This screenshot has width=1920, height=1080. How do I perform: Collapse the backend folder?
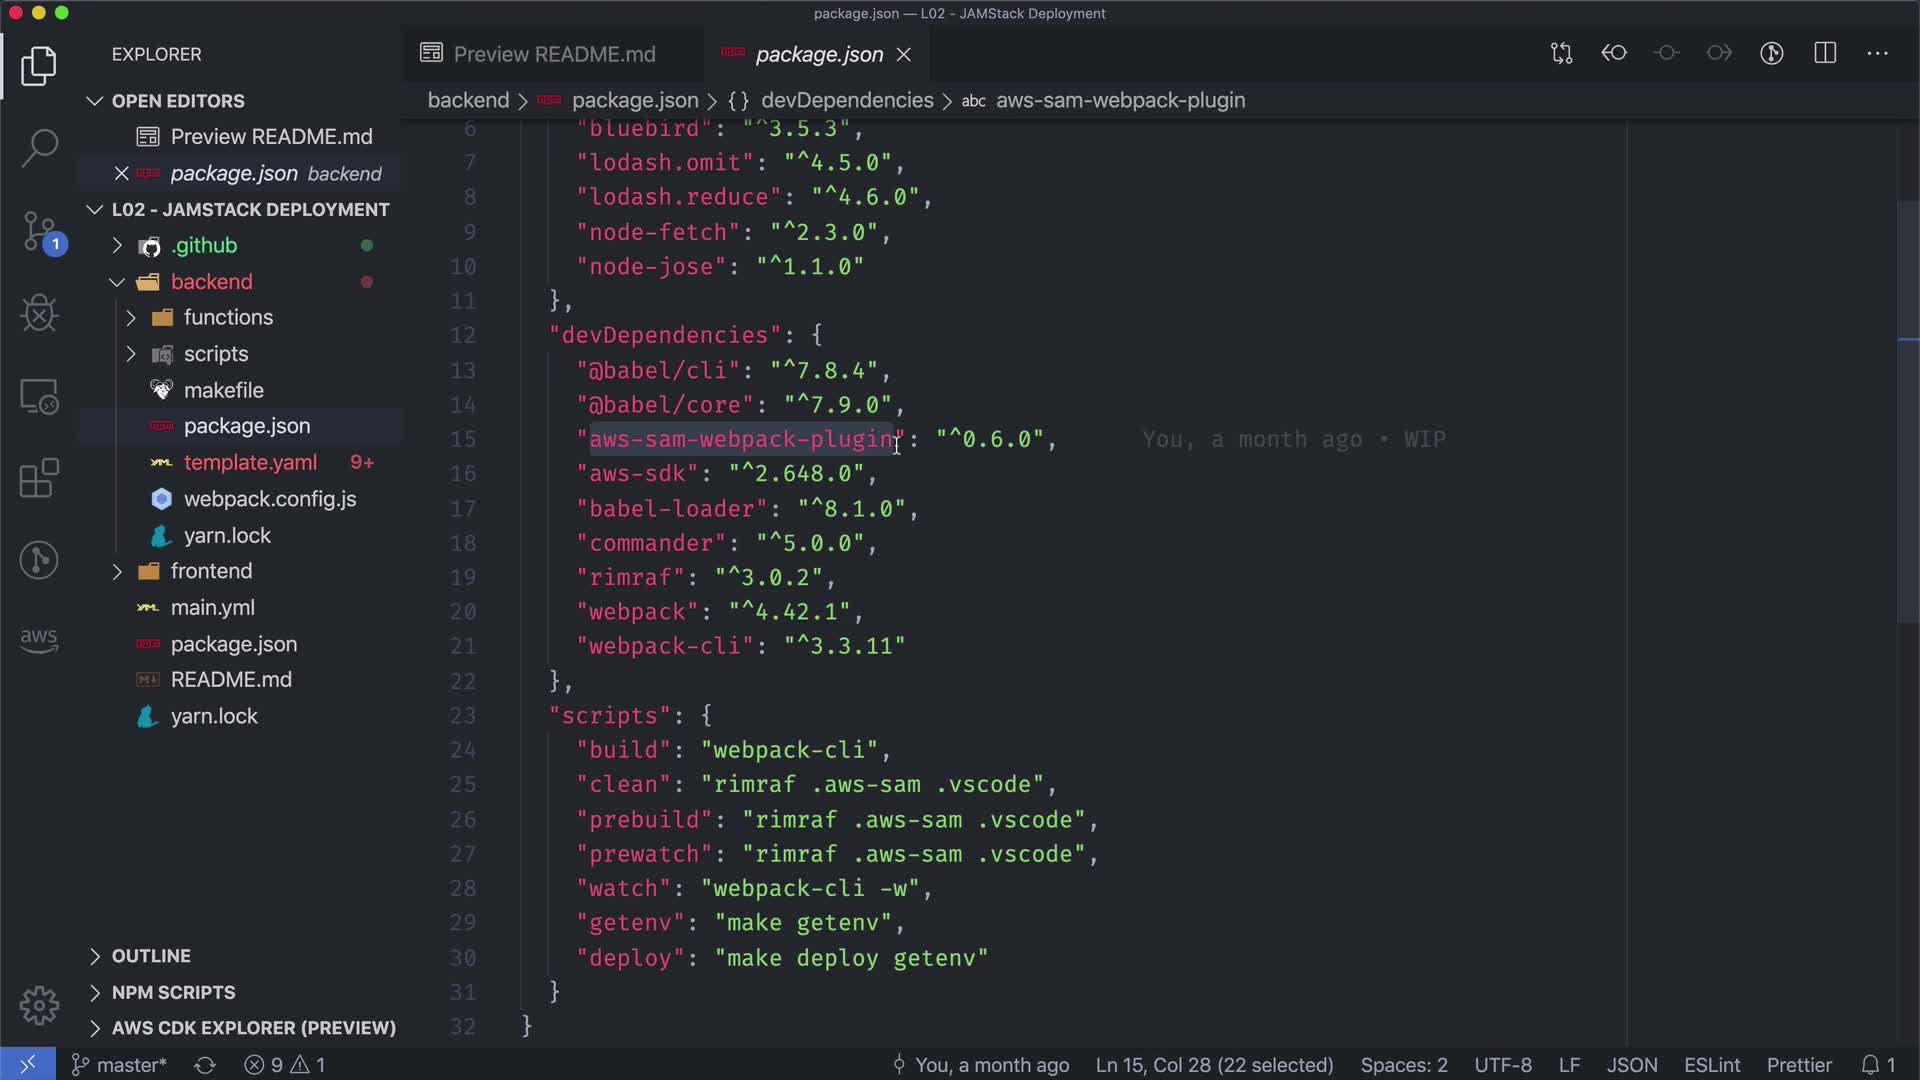[211, 282]
